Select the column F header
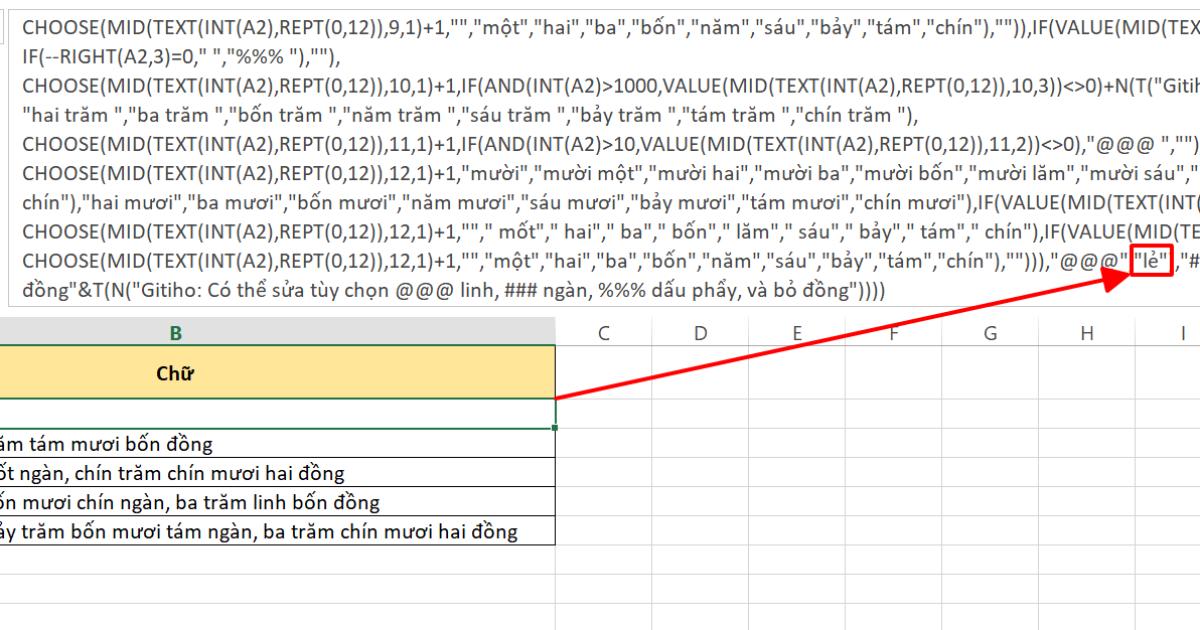 tap(891, 335)
